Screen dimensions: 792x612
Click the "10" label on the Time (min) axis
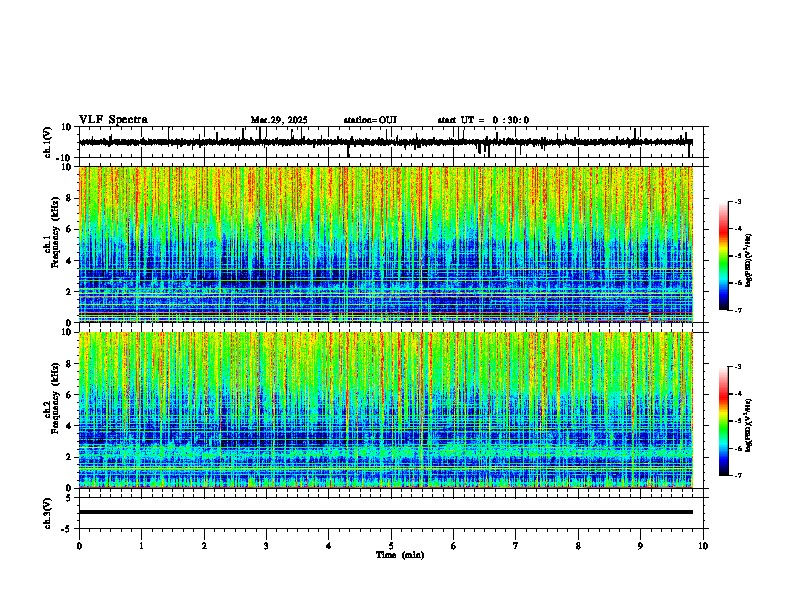coord(703,546)
